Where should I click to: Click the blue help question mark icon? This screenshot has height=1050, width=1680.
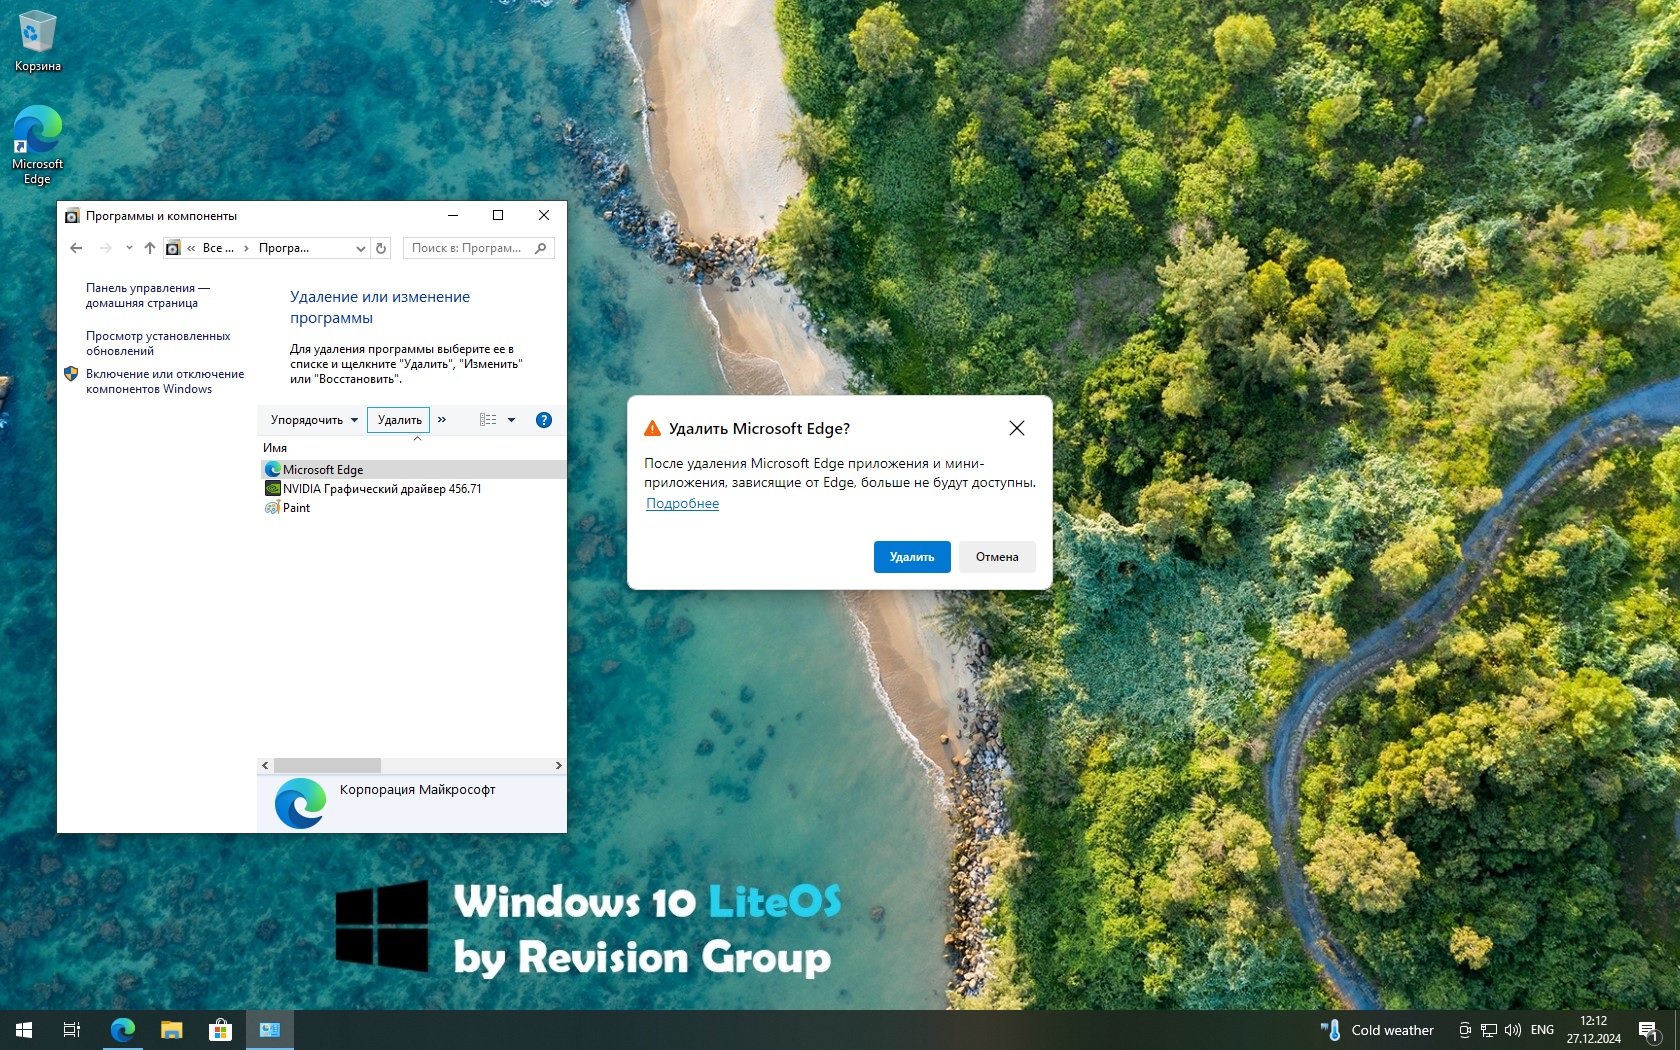pos(544,420)
